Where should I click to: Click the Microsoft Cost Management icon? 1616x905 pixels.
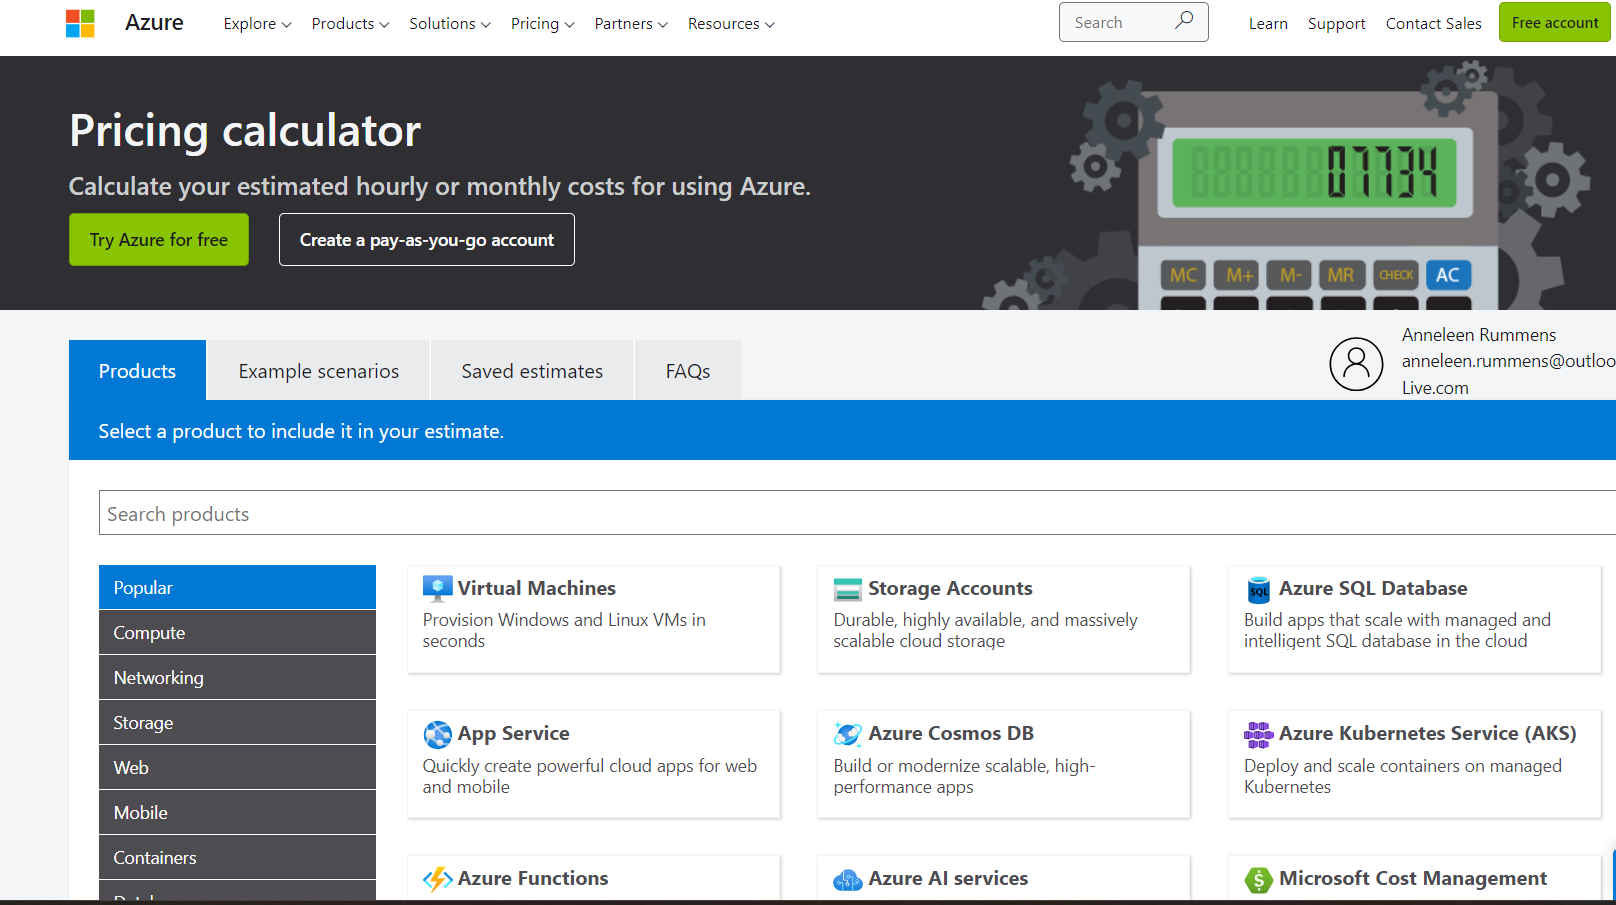[1258, 879]
